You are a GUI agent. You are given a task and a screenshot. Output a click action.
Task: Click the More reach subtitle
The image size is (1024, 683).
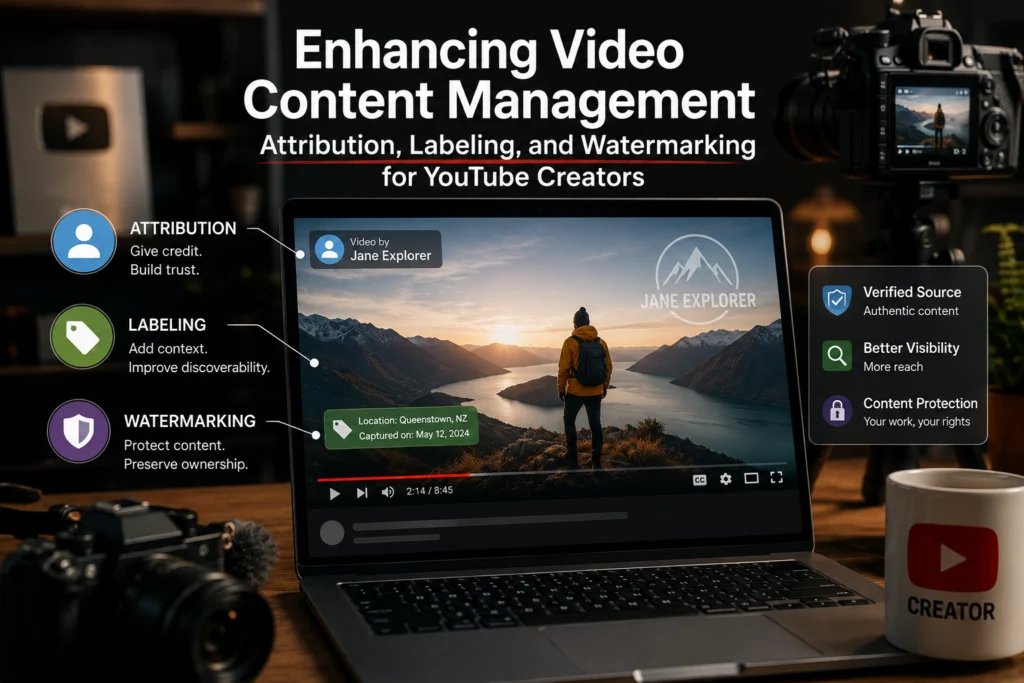click(893, 367)
